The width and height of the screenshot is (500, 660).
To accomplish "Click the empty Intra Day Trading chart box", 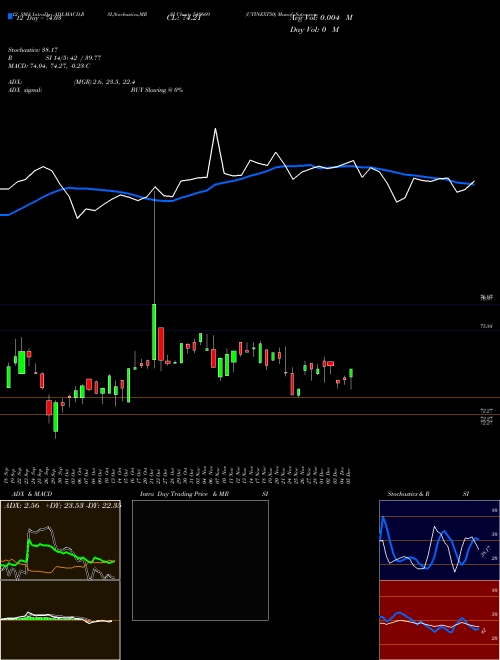I will click(x=200, y=560).
